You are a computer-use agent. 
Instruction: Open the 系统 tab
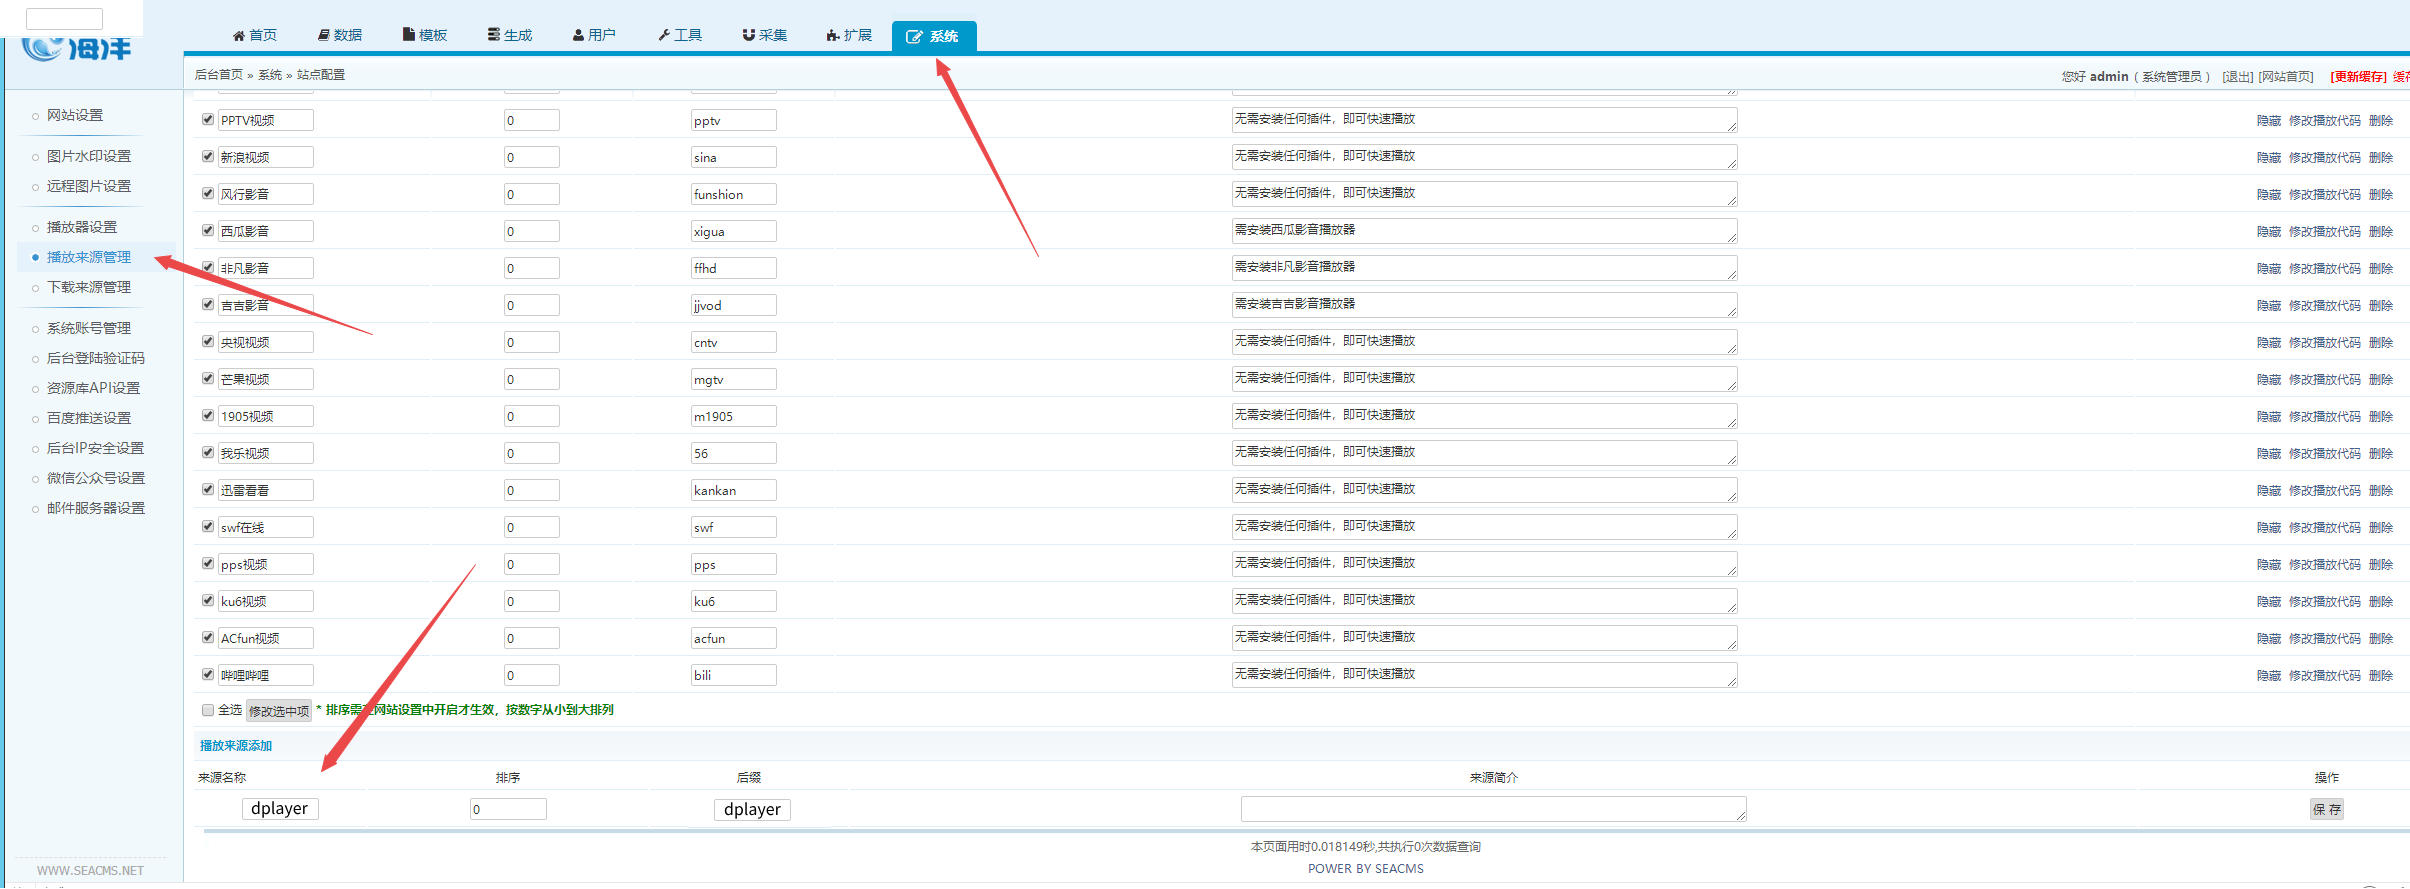(x=933, y=37)
